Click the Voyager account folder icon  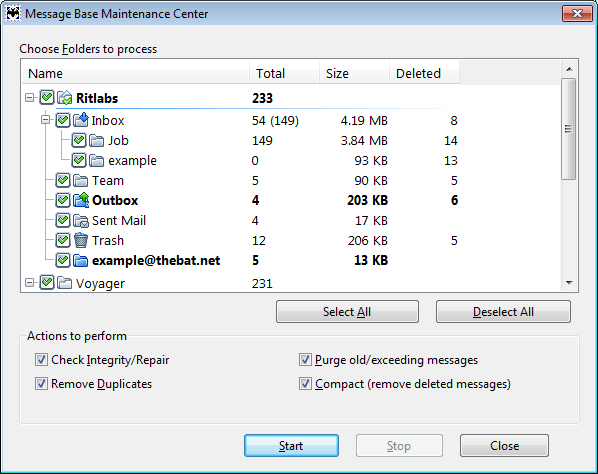[x=64, y=283]
